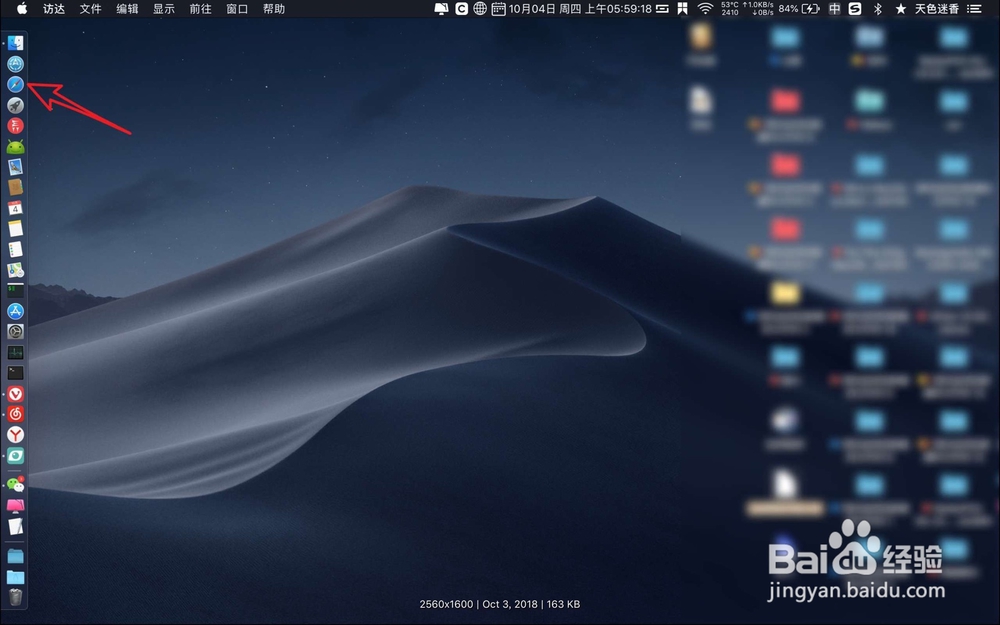Open the dark terminal icon with green $ prompt

coord(15,290)
